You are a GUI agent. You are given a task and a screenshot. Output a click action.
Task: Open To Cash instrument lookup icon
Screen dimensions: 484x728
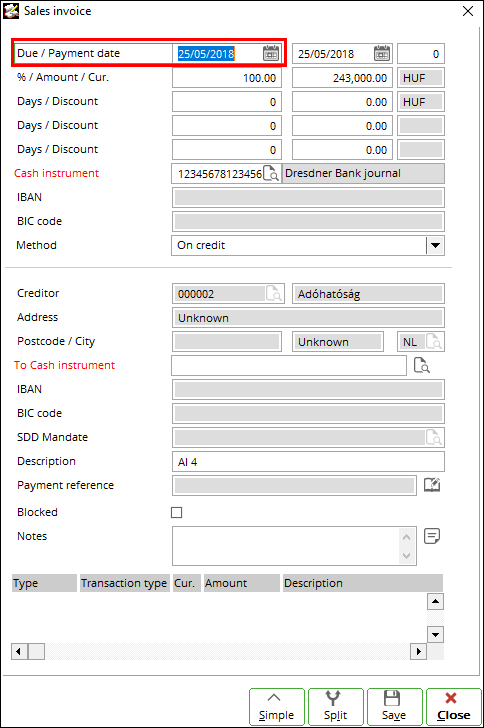click(421, 365)
